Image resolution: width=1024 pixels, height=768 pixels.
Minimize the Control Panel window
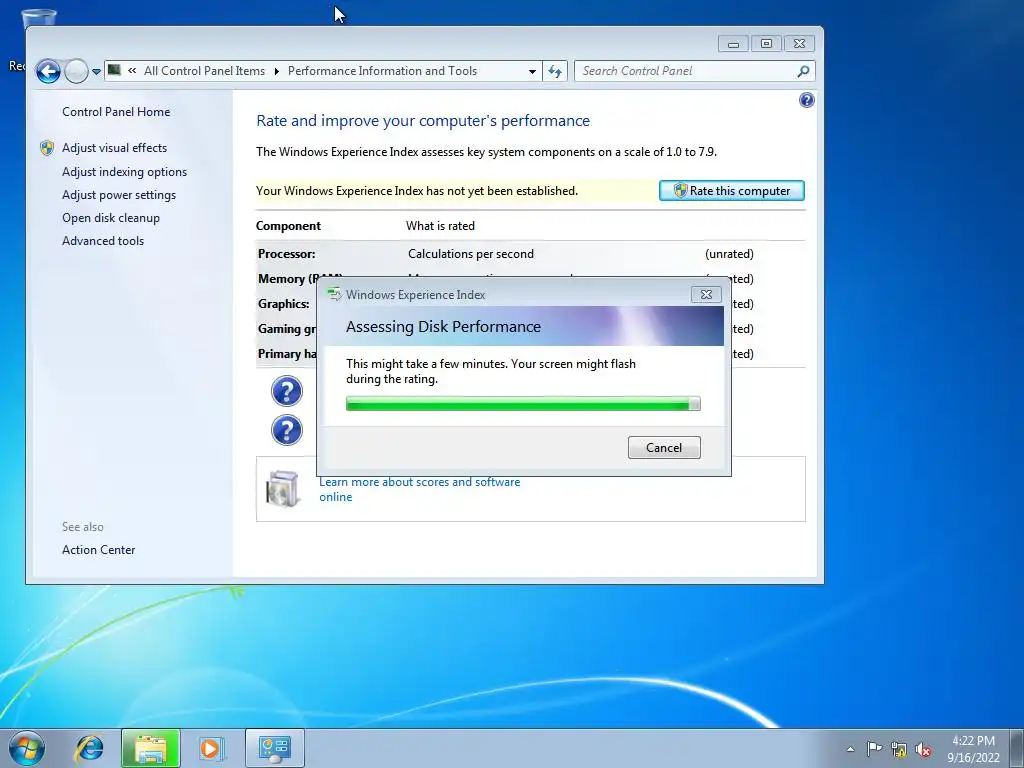coord(733,44)
